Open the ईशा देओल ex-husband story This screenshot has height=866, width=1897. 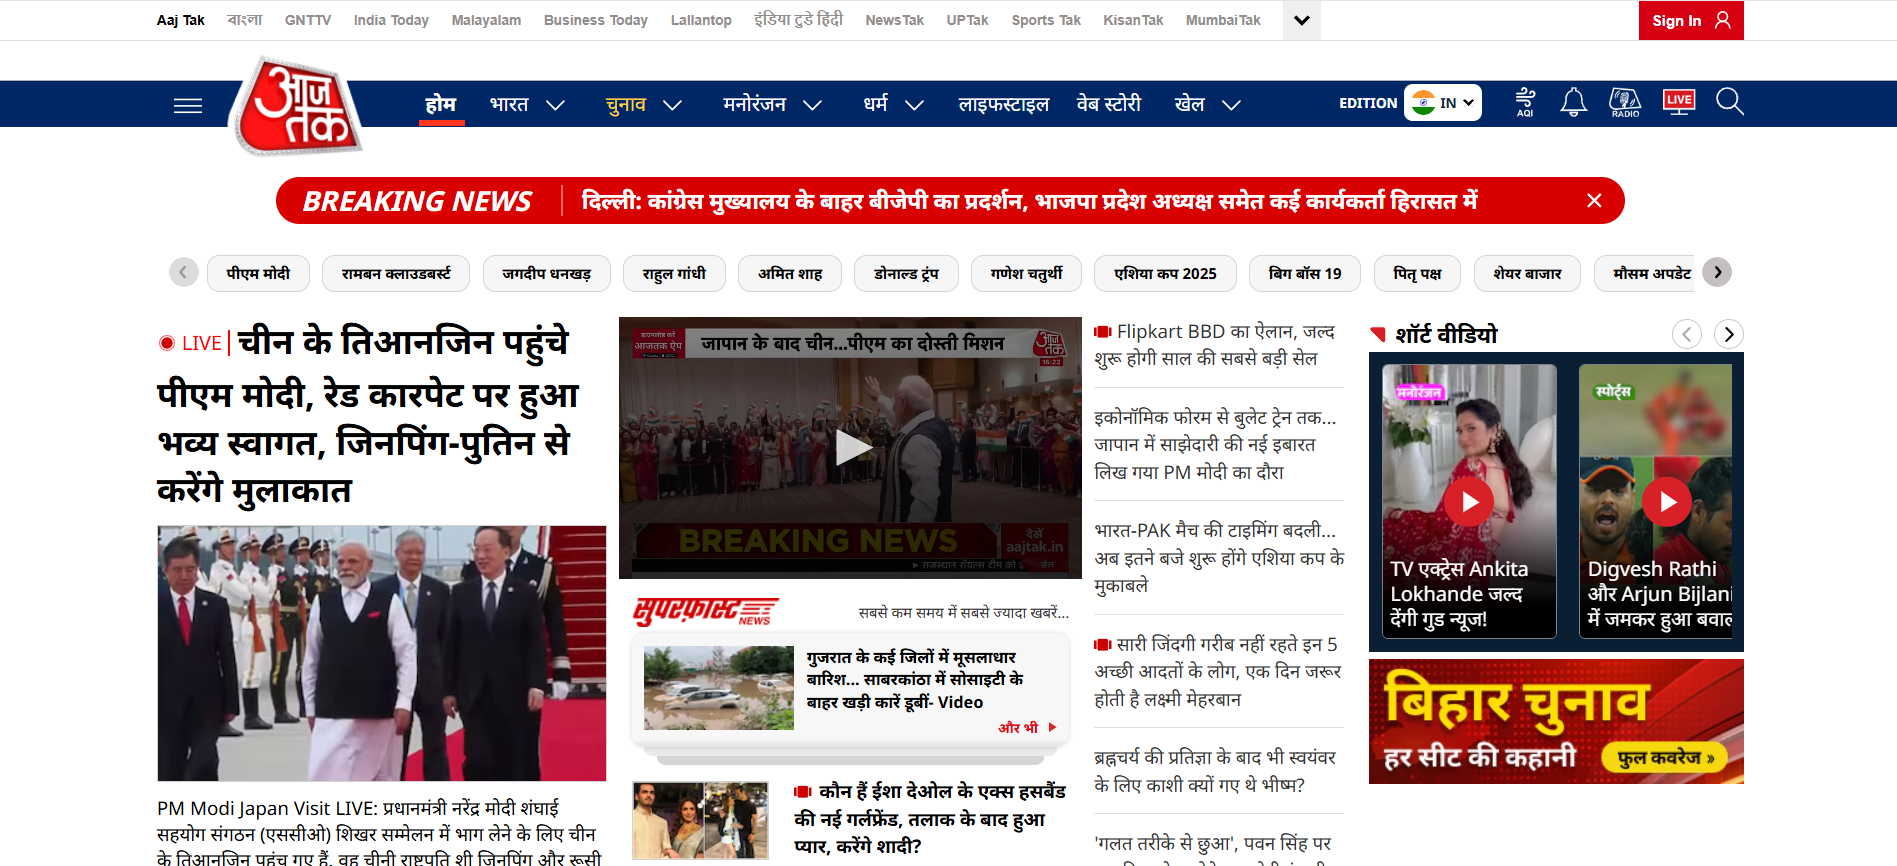pos(930,819)
